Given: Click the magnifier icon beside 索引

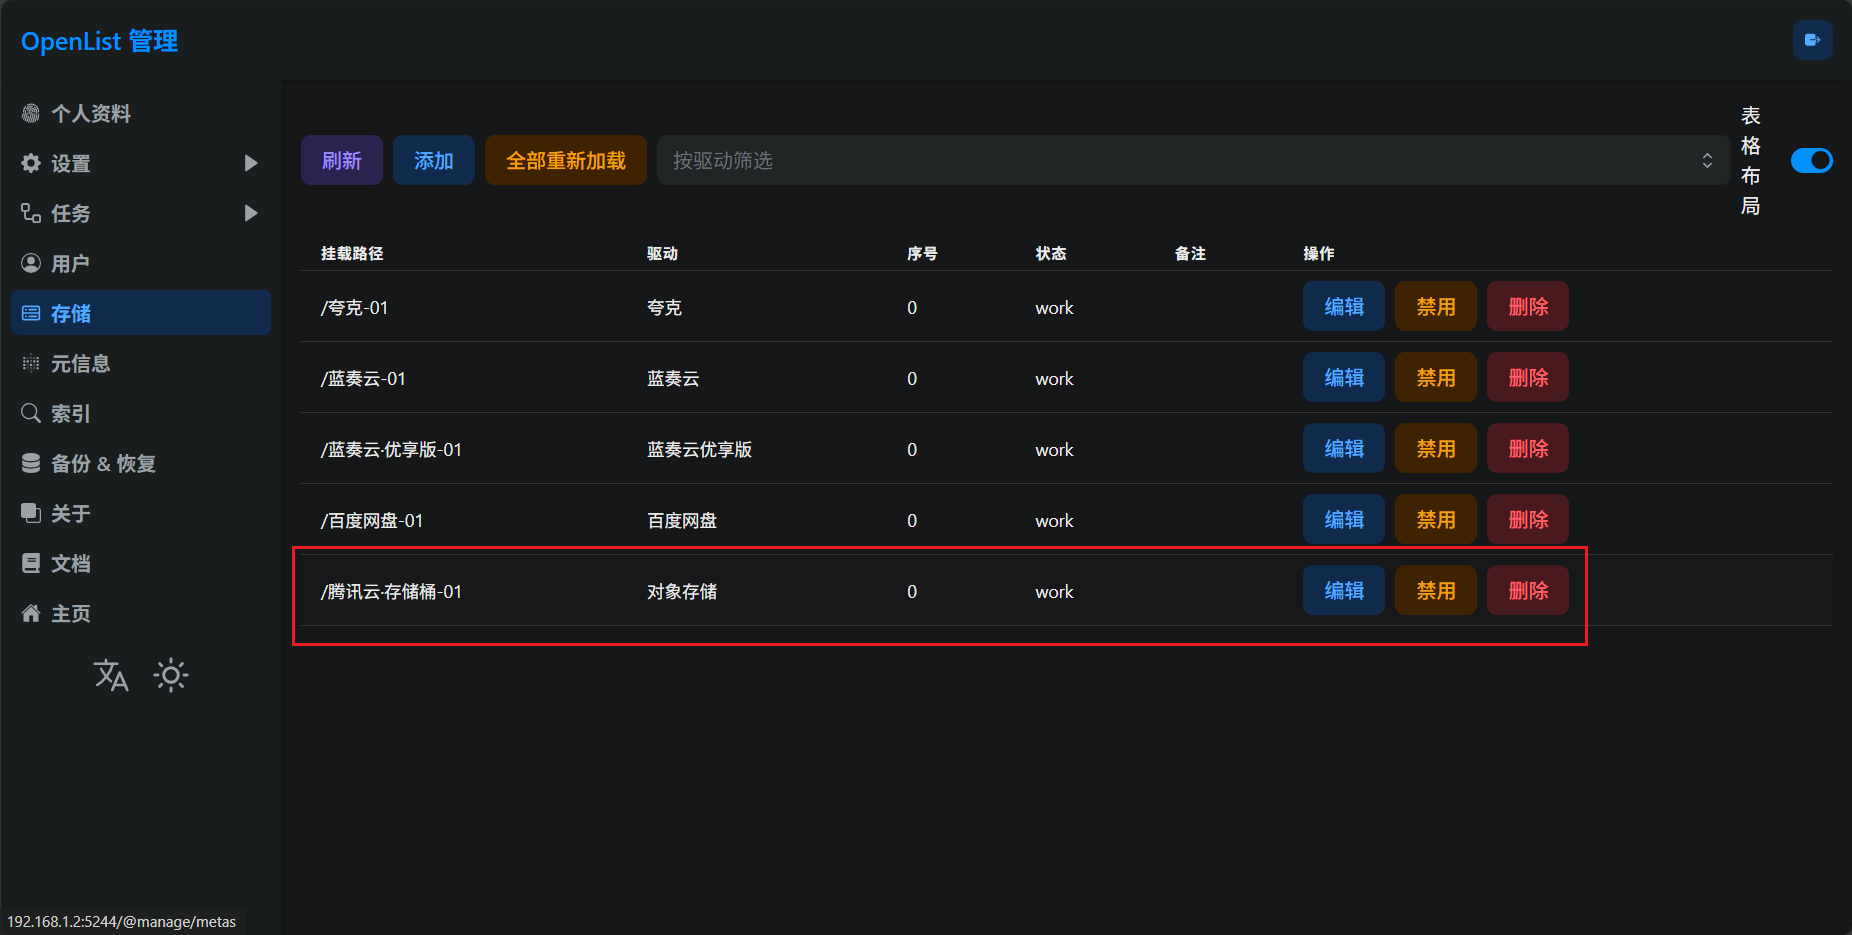Looking at the screenshot, I should pos(31,414).
